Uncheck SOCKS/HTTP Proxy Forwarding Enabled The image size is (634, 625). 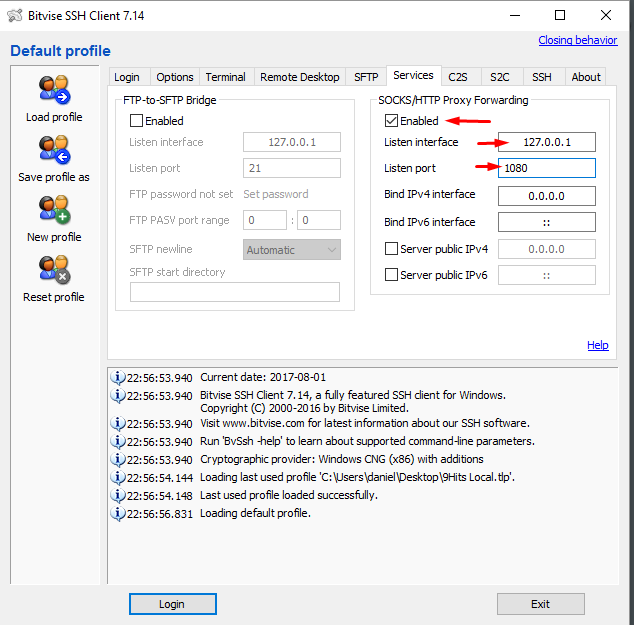pos(391,120)
